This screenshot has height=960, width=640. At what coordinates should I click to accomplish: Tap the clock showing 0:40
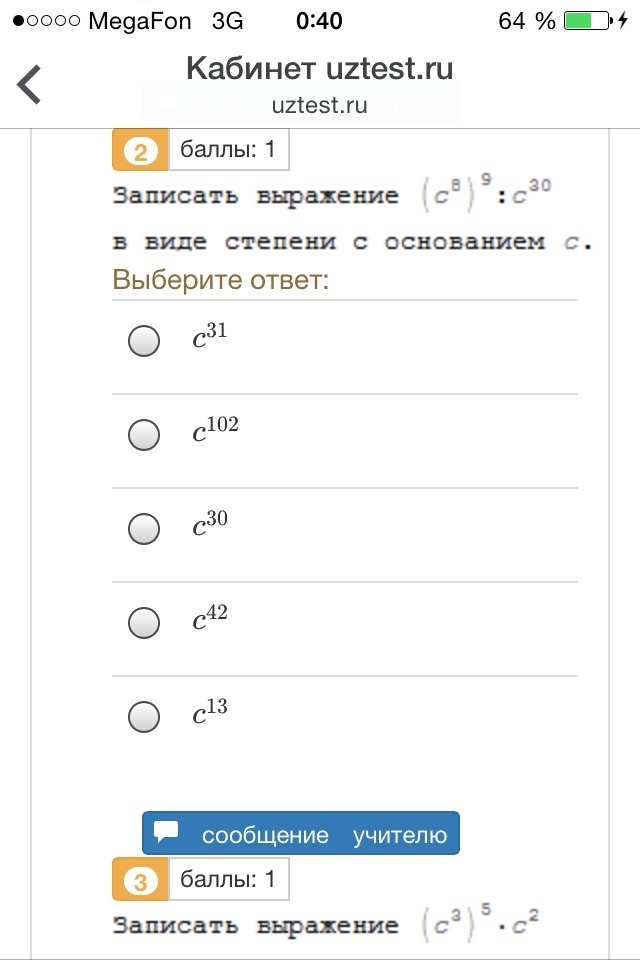pyautogui.click(x=319, y=21)
